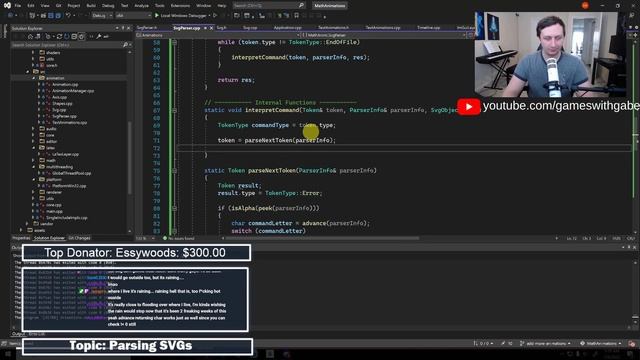Select GlobalThreadPool.cpp file
Viewport: 640px width, 360px height.
pos(71,173)
